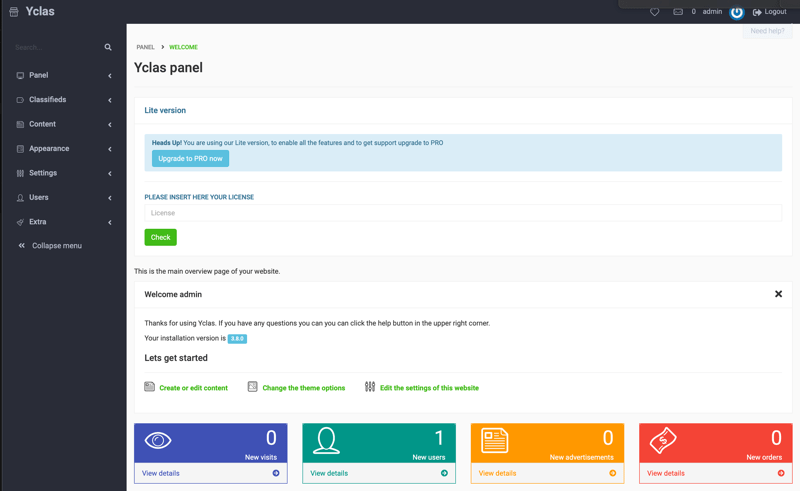This screenshot has height=491, width=800.
Task: Click the document icon beside Create or edit content
Action: [x=149, y=387]
